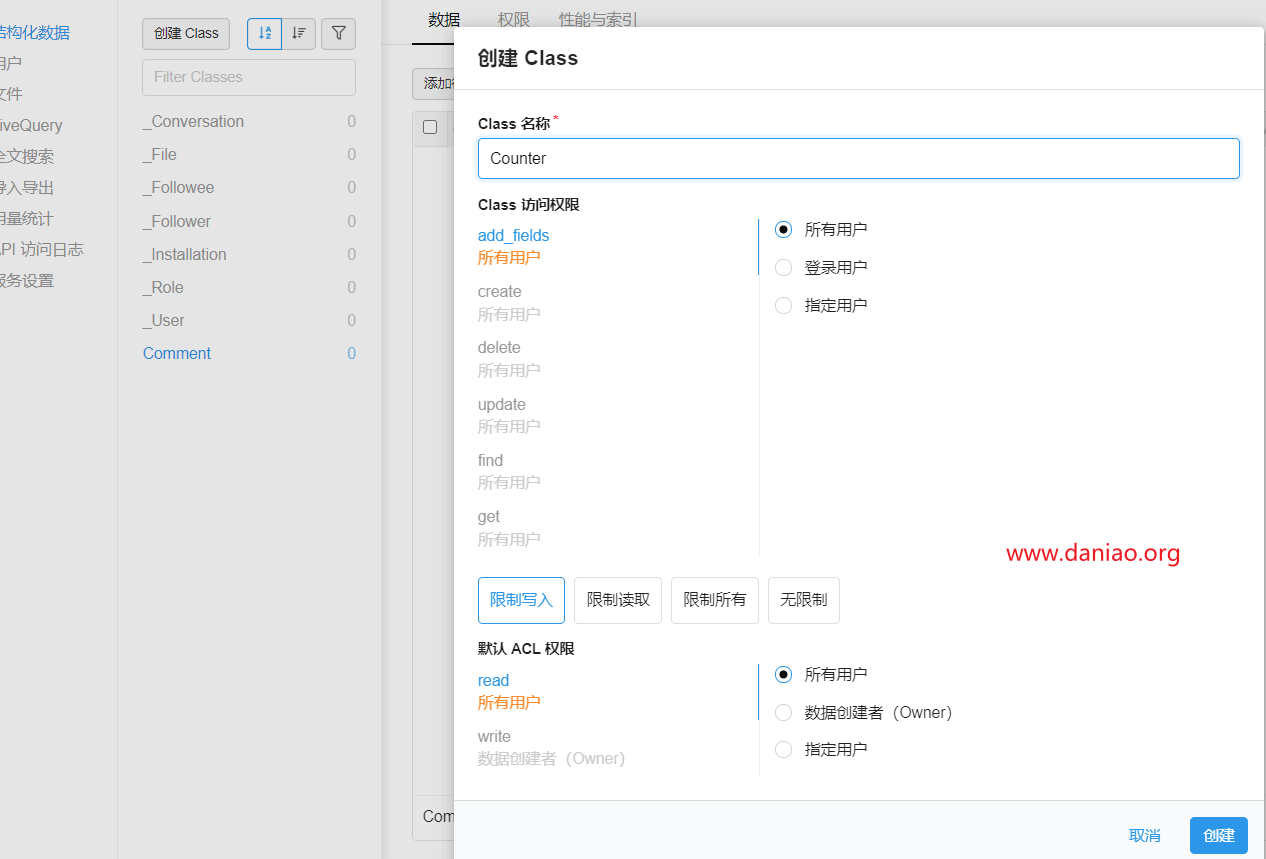Image resolution: width=1266 pixels, height=859 pixels.
Task: Click the Class 名称 input field
Action: (858, 158)
